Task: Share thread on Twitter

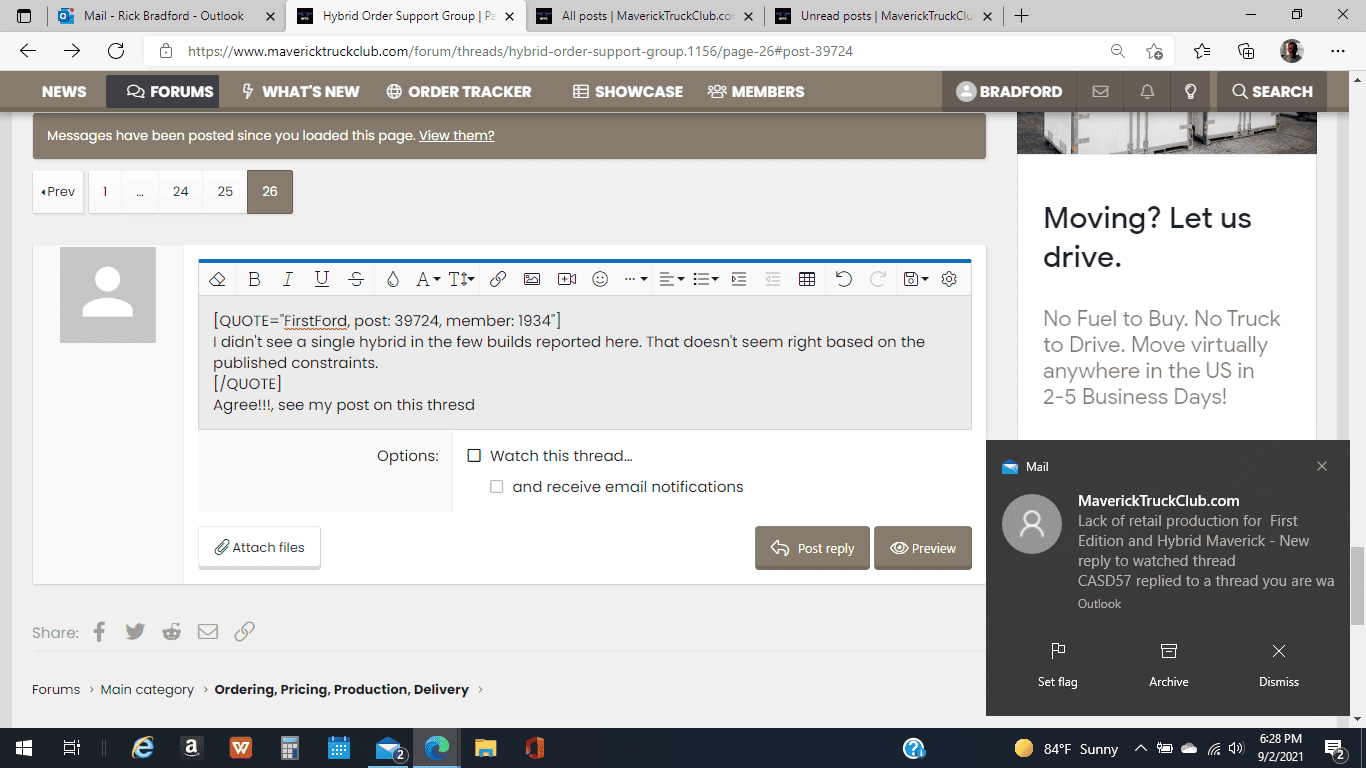Action: pos(135,632)
